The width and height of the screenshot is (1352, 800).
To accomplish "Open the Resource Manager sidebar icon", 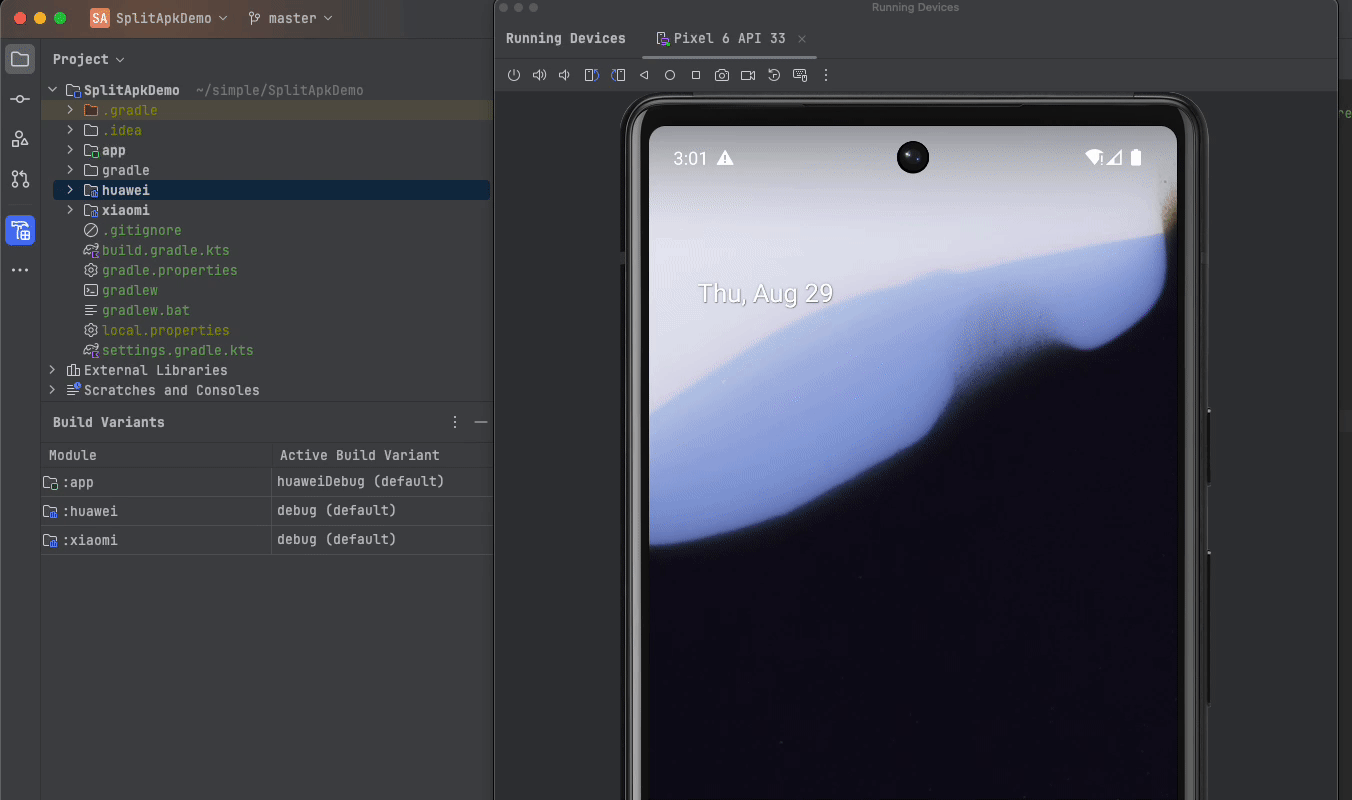I will click(x=20, y=139).
